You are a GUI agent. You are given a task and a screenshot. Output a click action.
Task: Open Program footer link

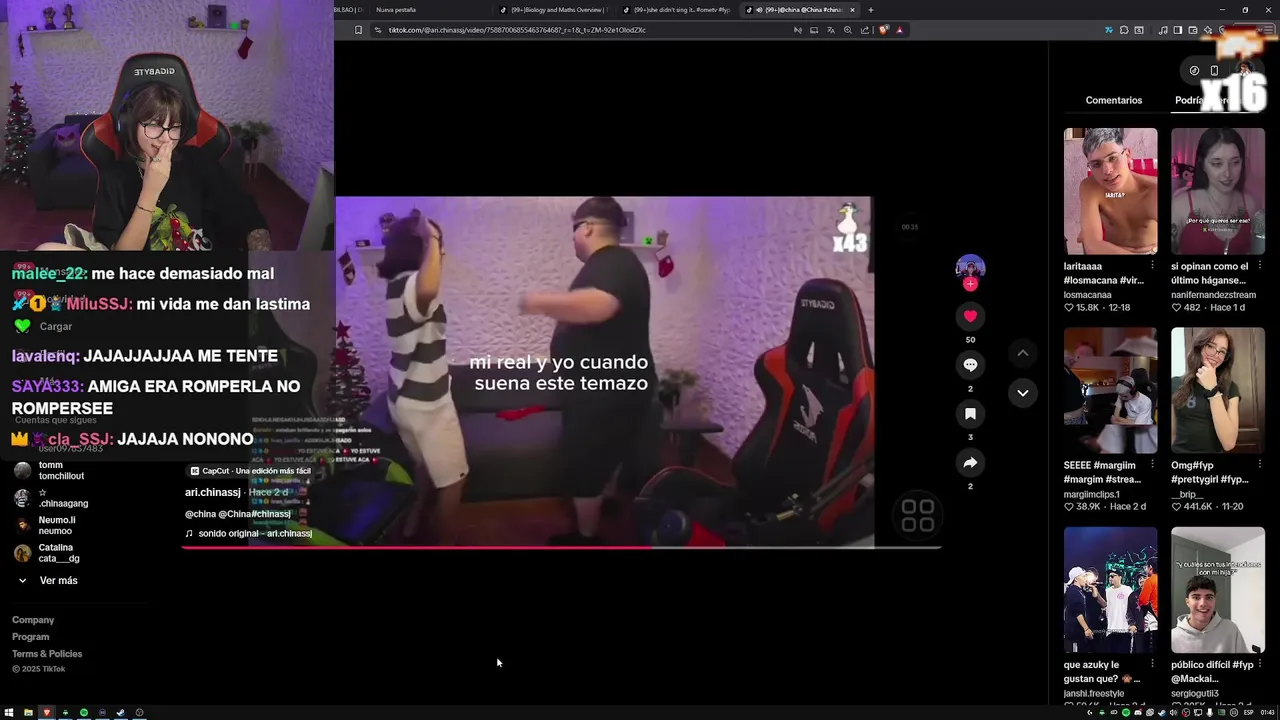pos(30,637)
